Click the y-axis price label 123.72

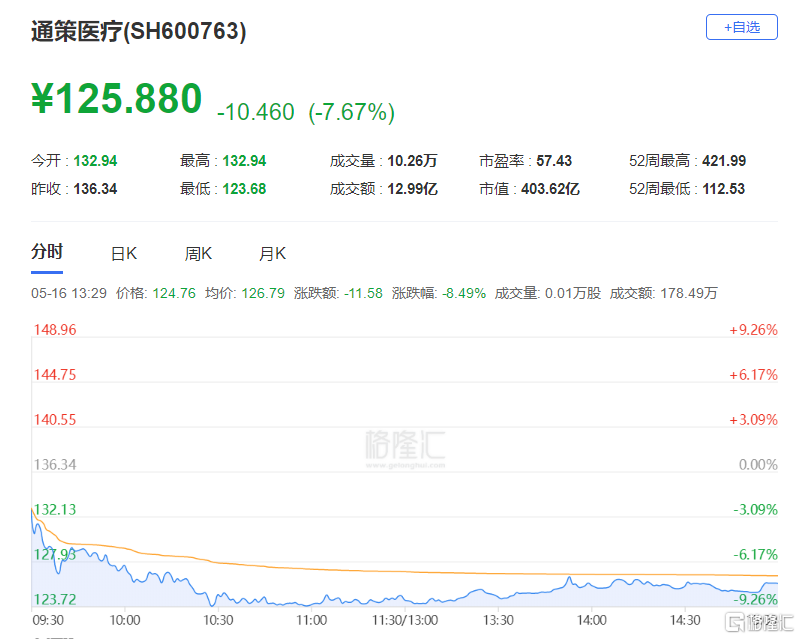pos(55,599)
